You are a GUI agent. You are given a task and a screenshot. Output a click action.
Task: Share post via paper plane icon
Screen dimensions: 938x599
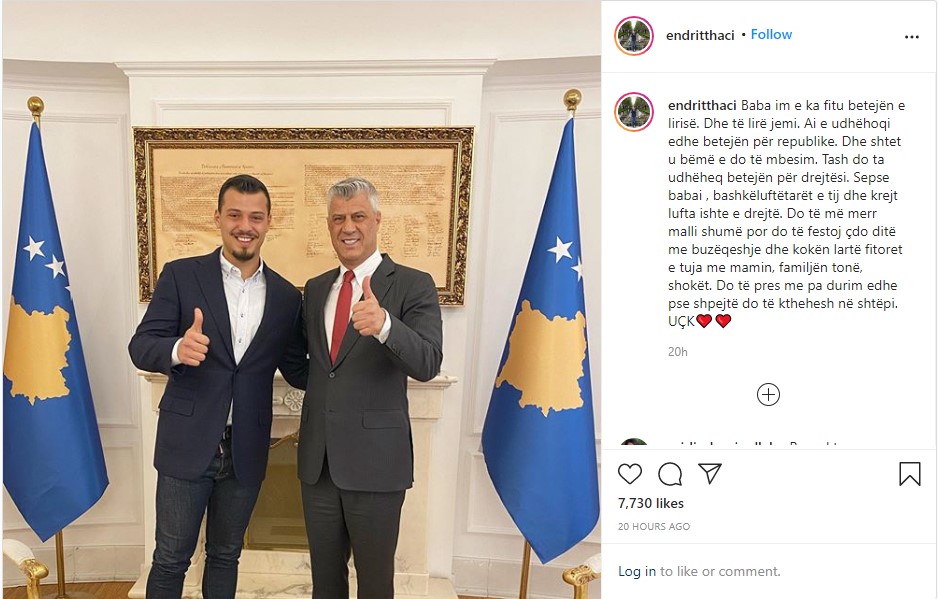coord(710,473)
